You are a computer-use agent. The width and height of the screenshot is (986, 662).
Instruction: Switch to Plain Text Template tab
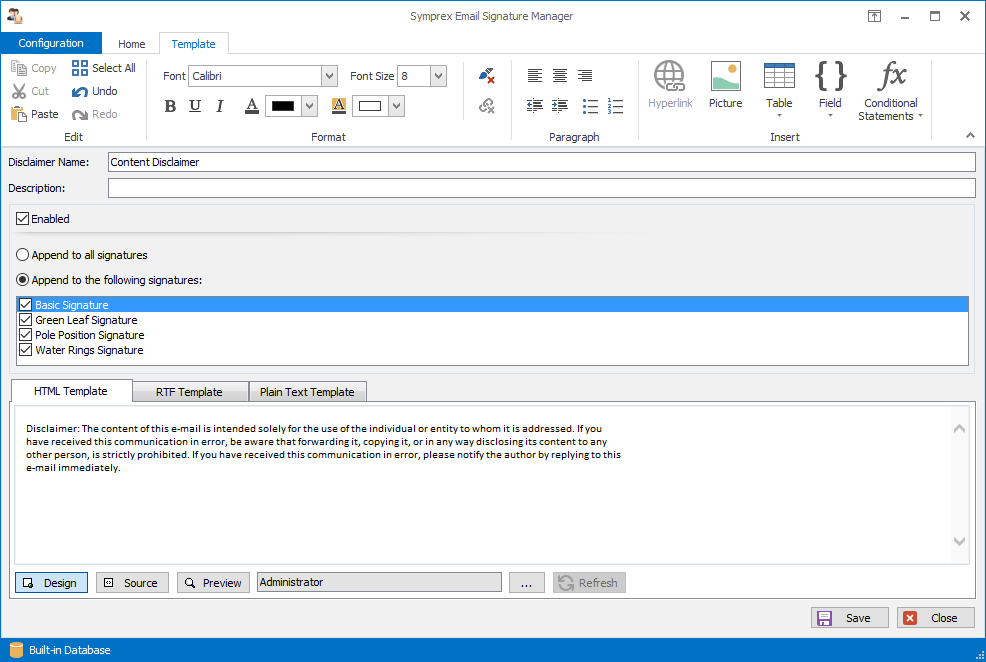(x=307, y=392)
